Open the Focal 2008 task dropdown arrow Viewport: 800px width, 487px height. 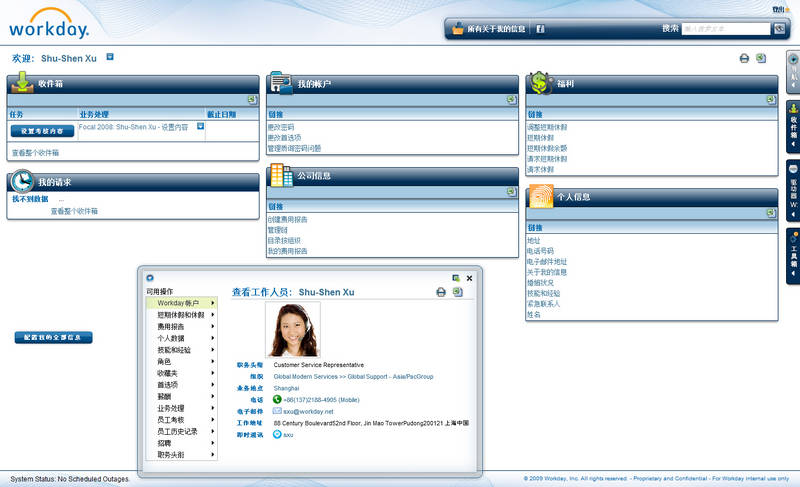200,127
